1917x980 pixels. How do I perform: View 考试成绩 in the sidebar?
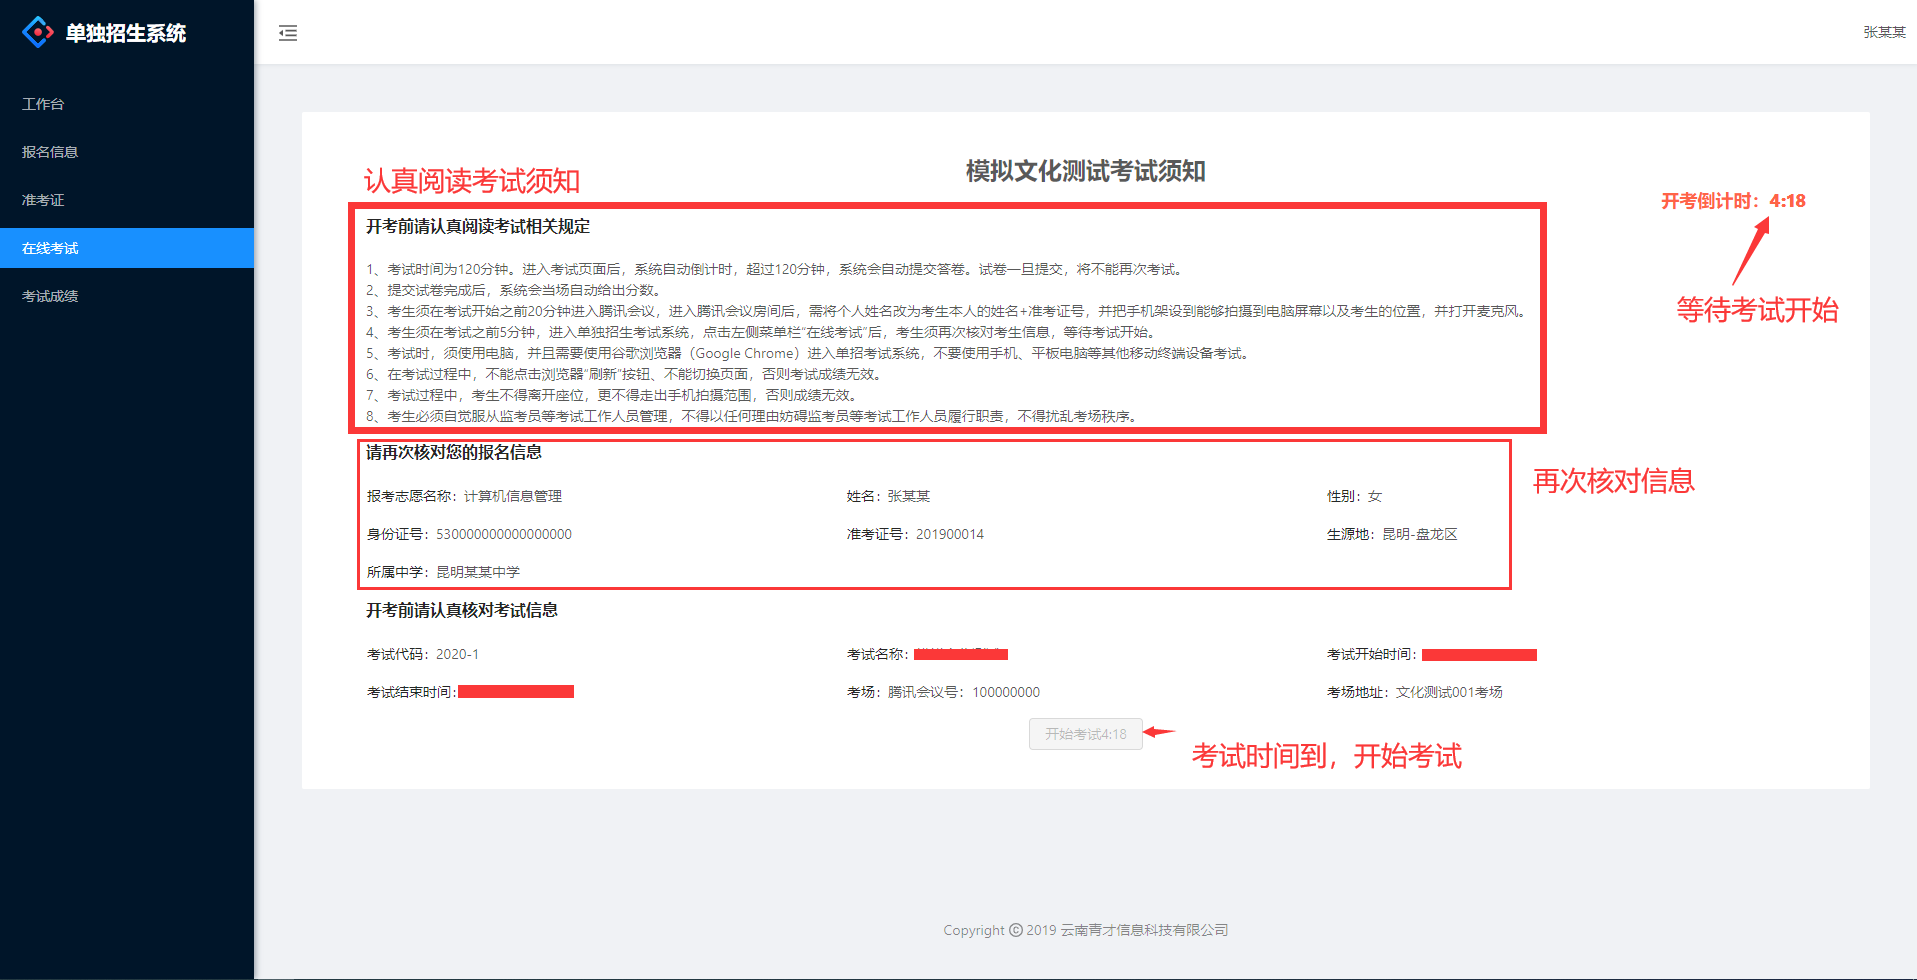(x=50, y=296)
